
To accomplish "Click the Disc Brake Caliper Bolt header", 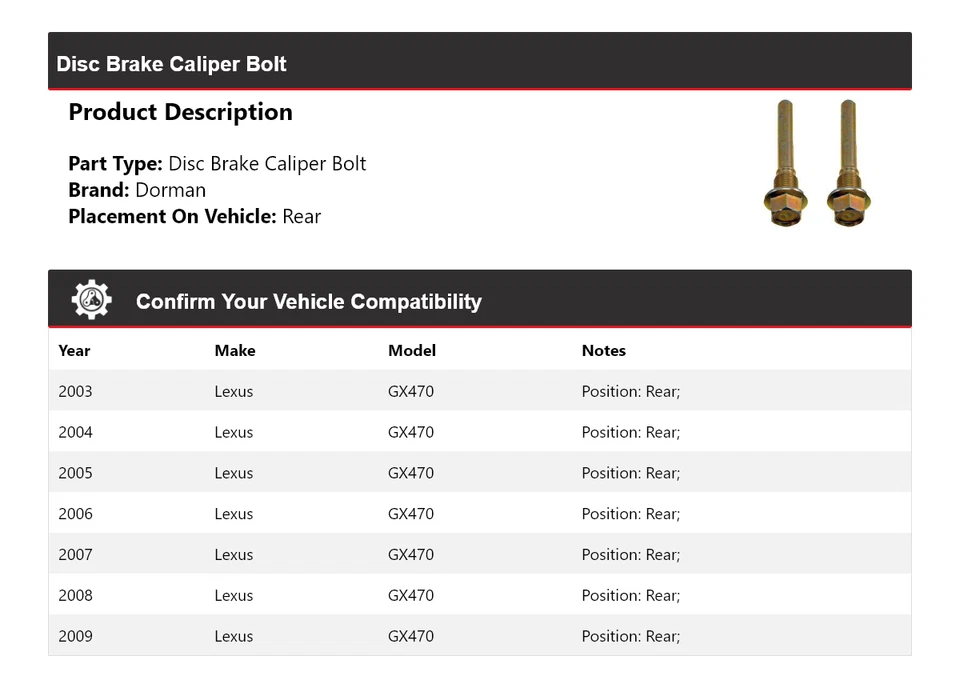I will [171, 64].
